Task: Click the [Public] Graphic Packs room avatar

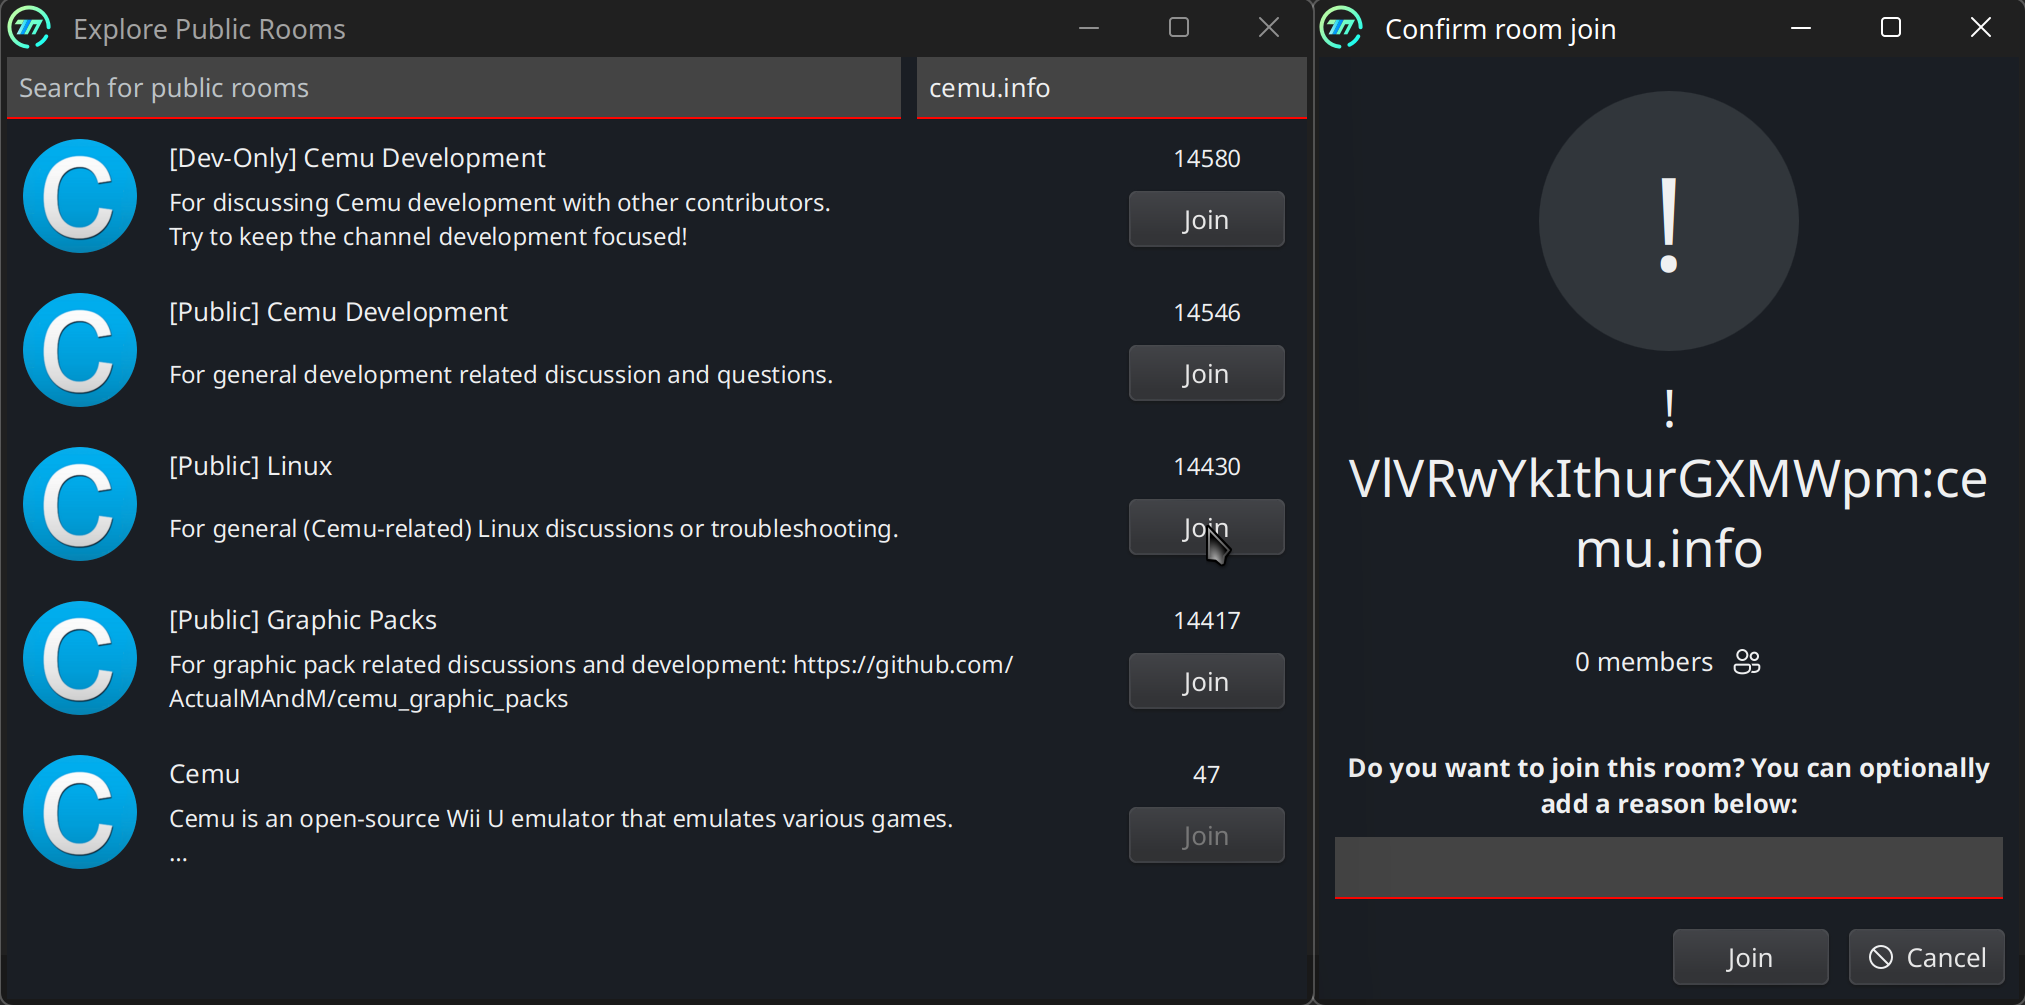Action: pyautogui.click(x=80, y=658)
